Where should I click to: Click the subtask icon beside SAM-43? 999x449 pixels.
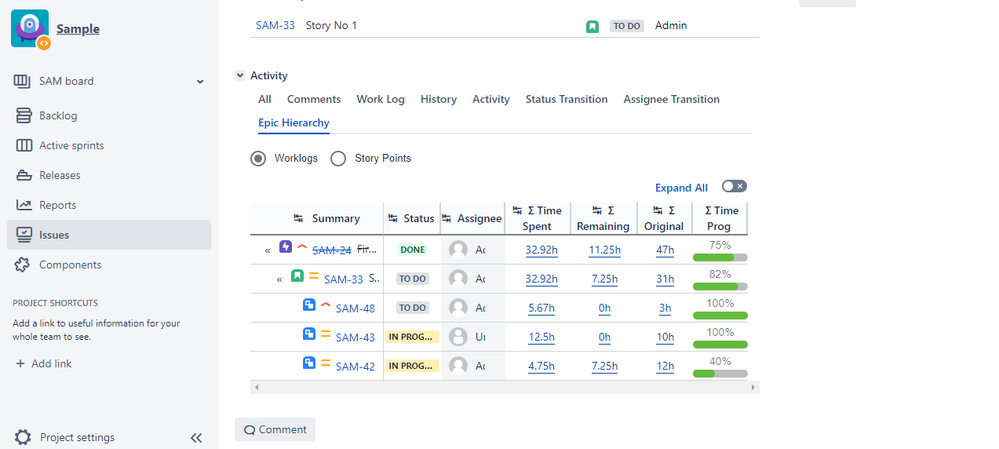tap(309, 333)
